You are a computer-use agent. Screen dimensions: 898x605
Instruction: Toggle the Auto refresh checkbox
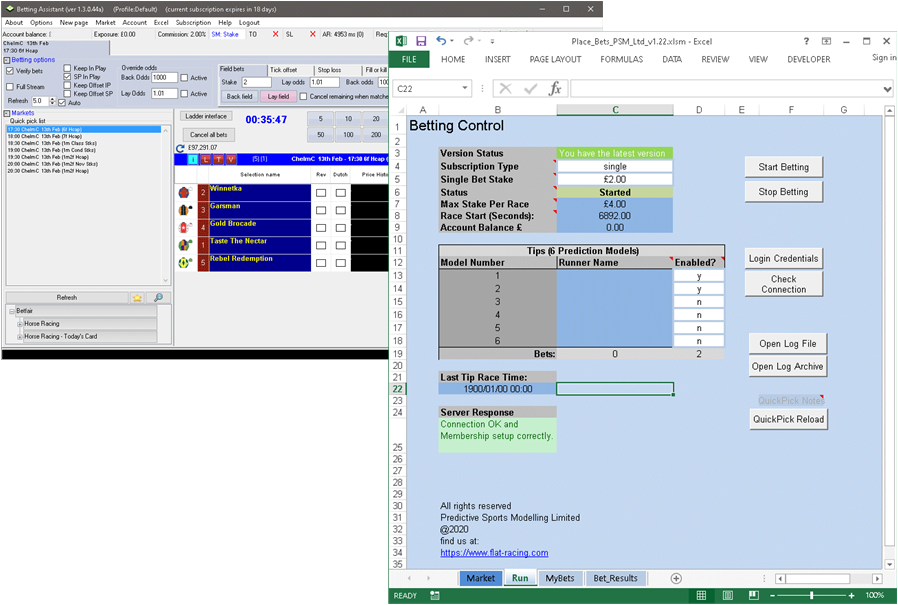pos(62,103)
